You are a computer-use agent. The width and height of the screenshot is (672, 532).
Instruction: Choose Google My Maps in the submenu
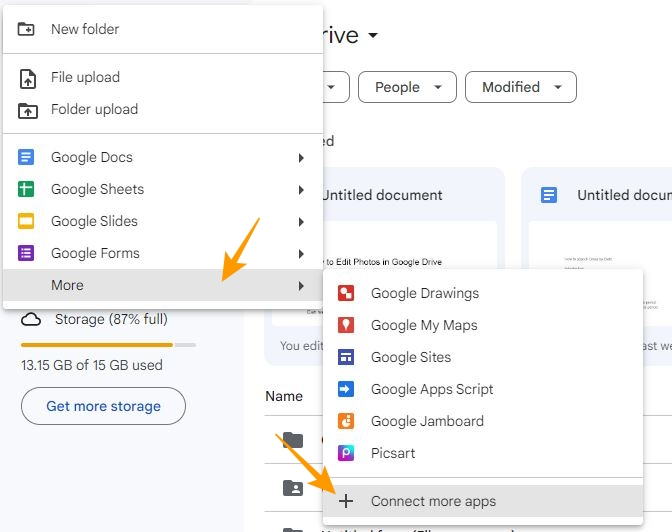pos(483,325)
